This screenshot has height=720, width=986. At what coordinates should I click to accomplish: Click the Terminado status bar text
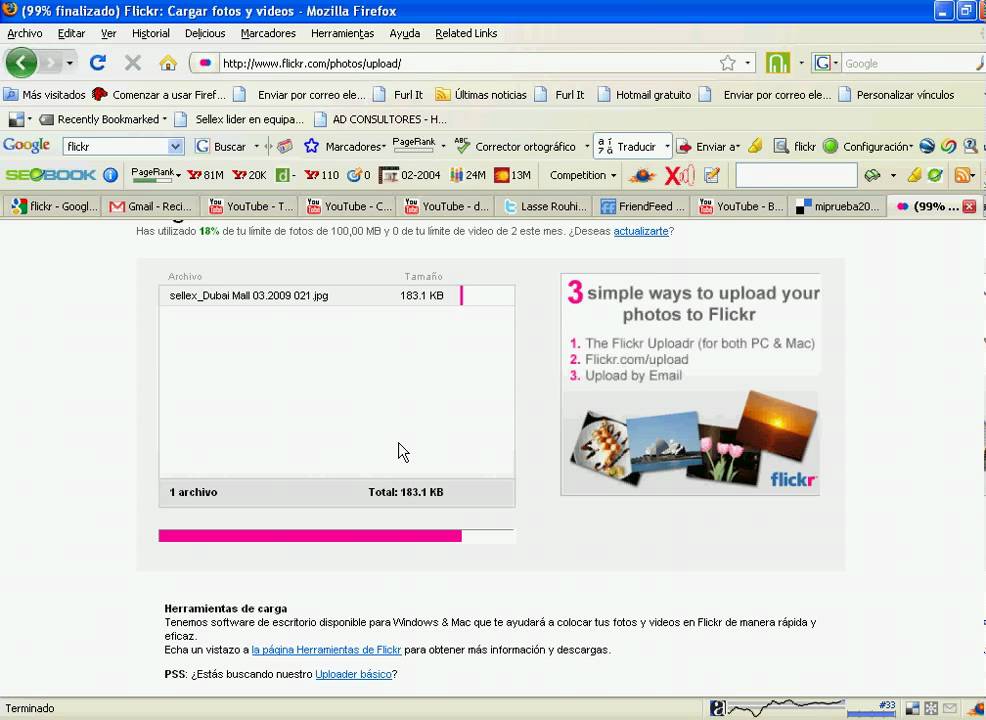click(x=30, y=709)
